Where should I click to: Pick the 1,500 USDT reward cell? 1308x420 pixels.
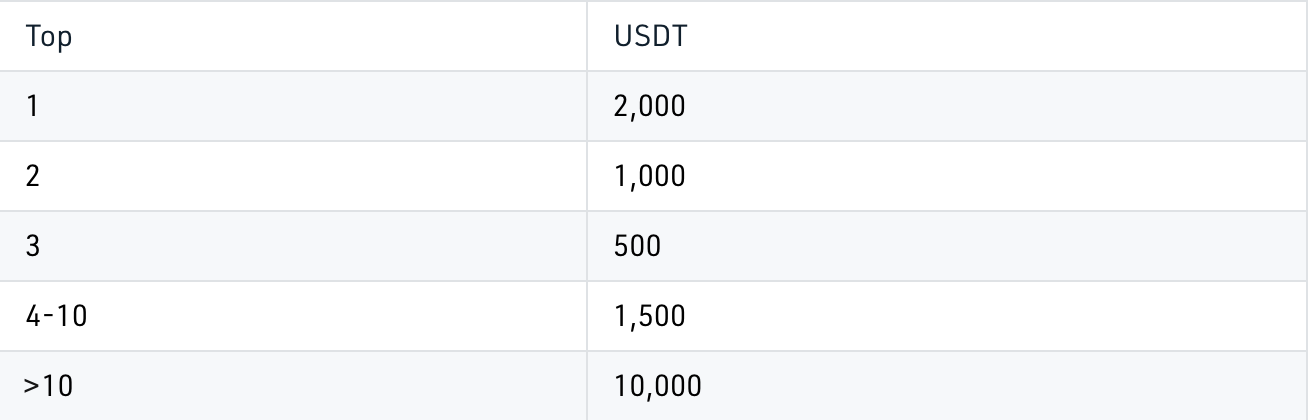click(650, 316)
